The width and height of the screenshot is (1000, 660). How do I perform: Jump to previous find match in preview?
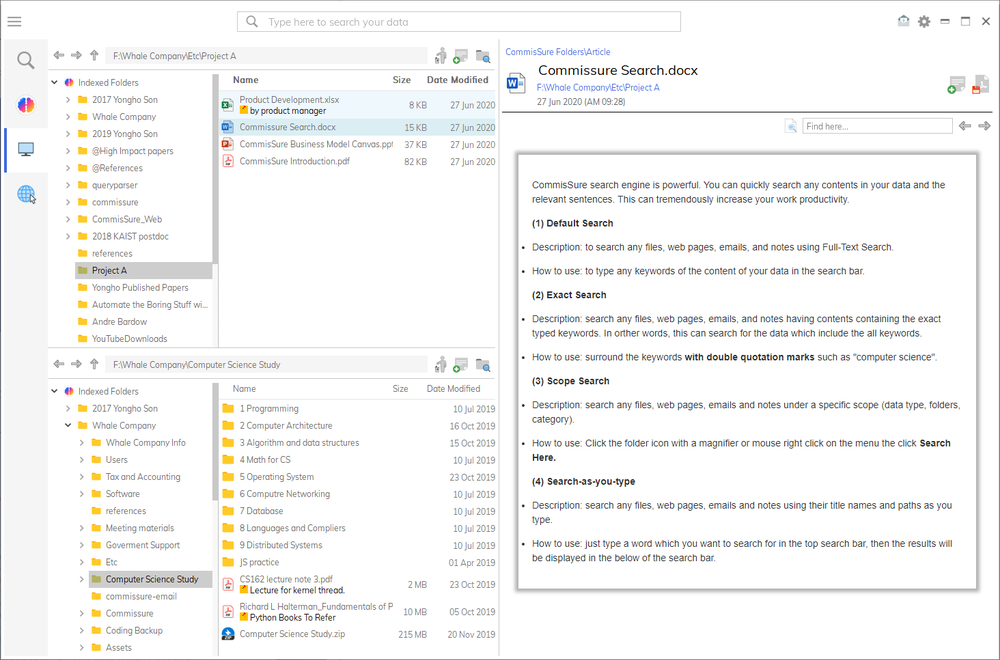pyautogui.click(x=965, y=126)
